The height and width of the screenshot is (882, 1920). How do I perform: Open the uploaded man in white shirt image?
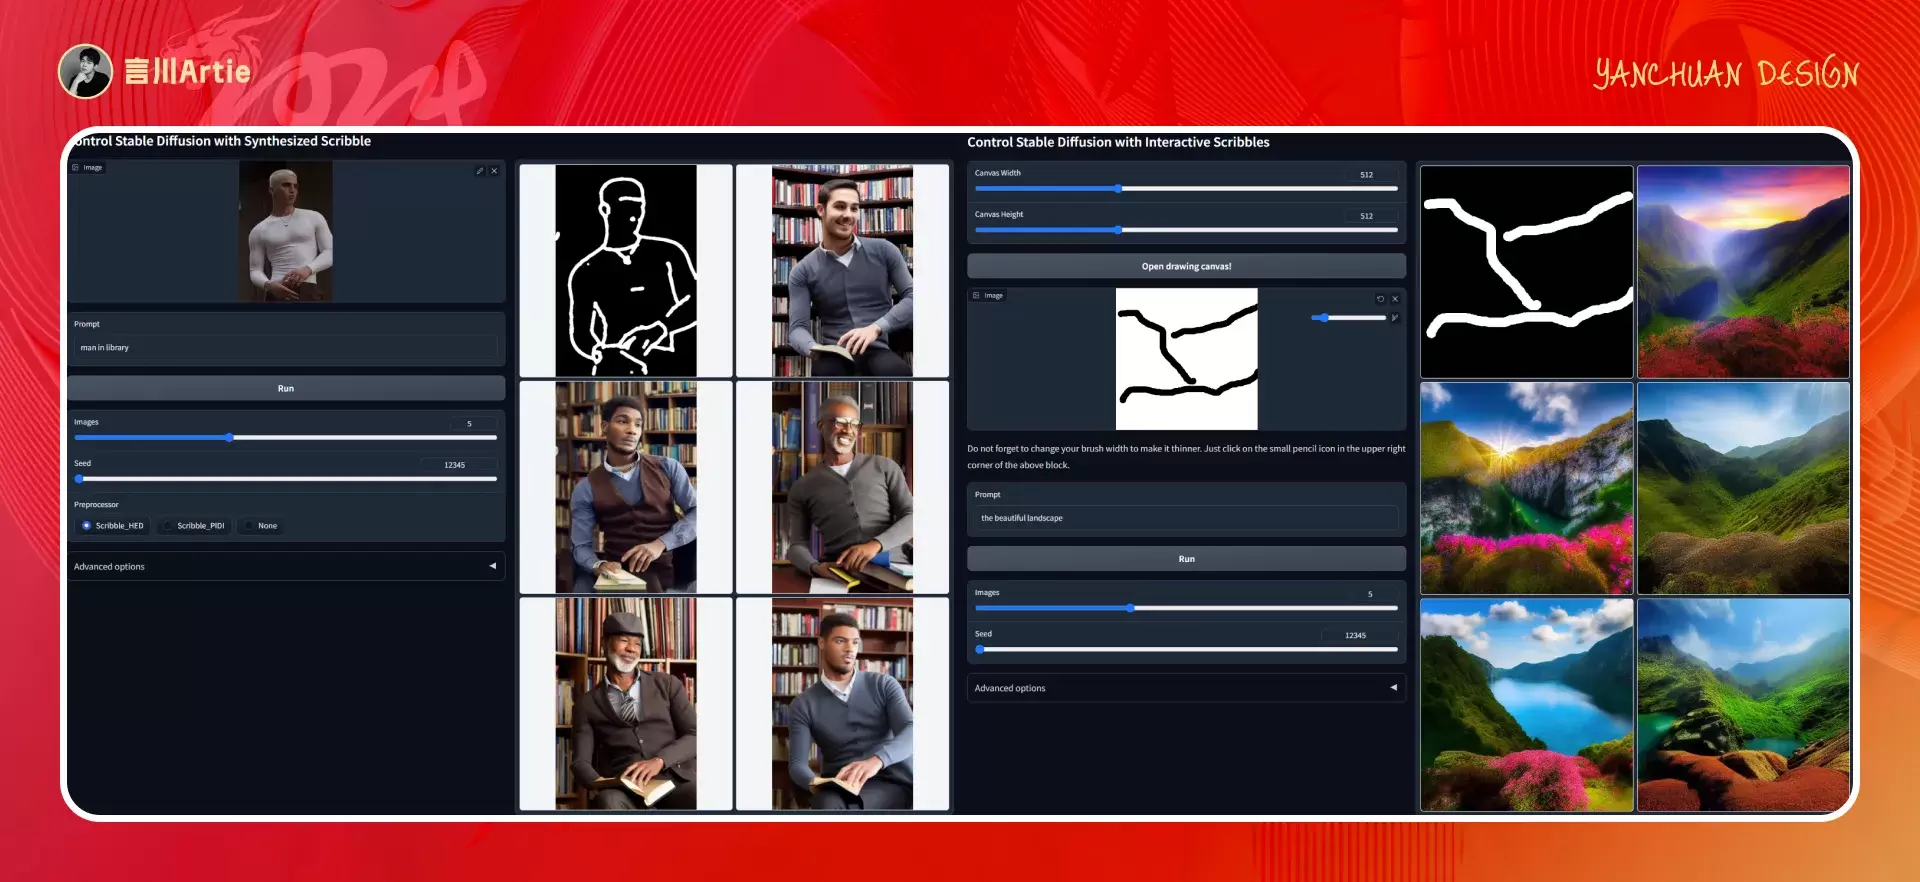click(x=286, y=231)
